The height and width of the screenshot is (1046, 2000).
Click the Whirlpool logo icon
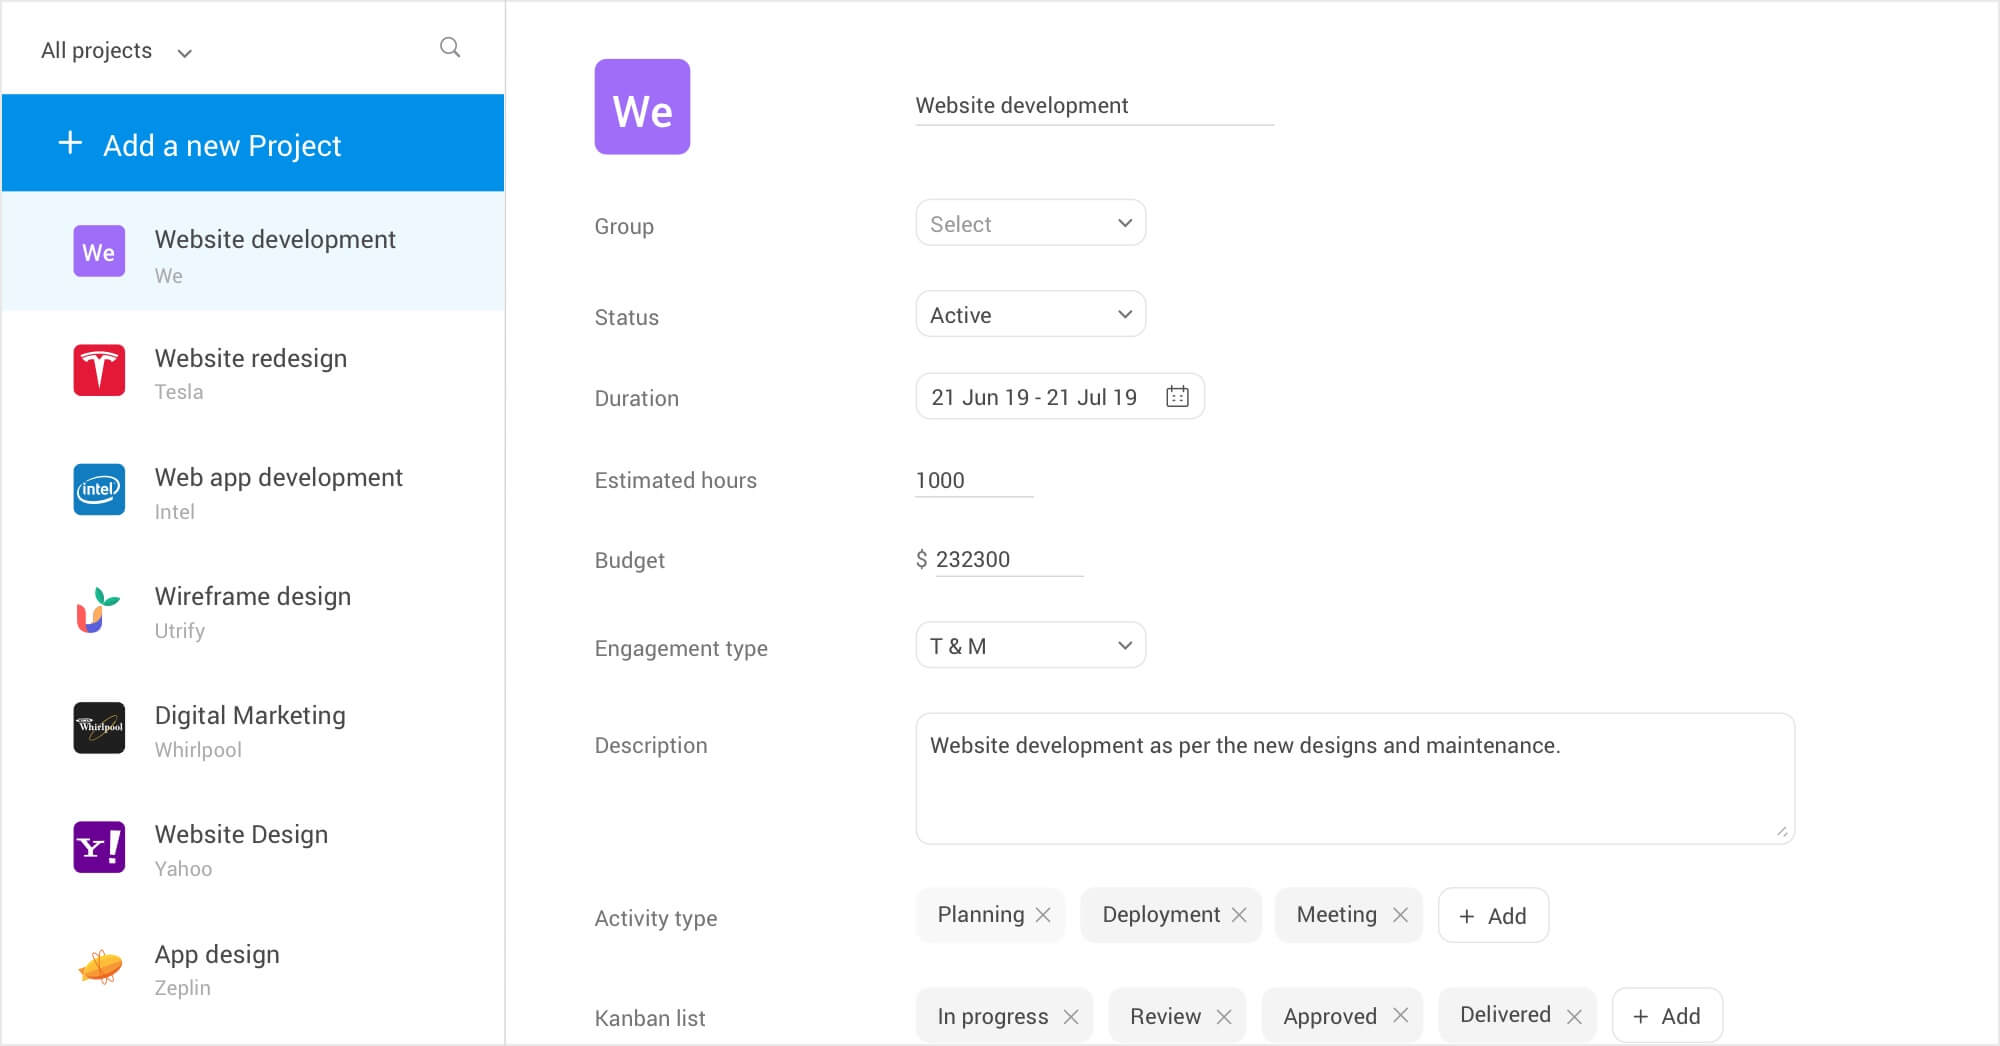click(99, 727)
